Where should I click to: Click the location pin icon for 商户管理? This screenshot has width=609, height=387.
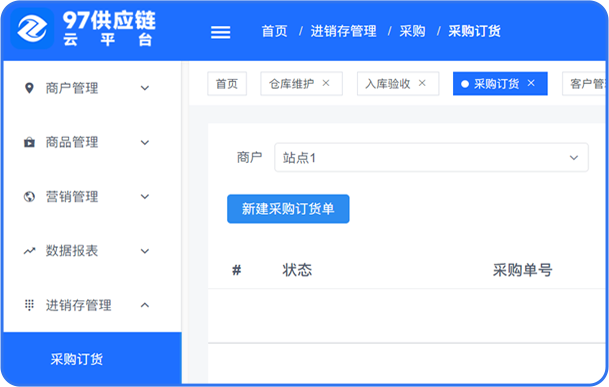tap(29, 88)
